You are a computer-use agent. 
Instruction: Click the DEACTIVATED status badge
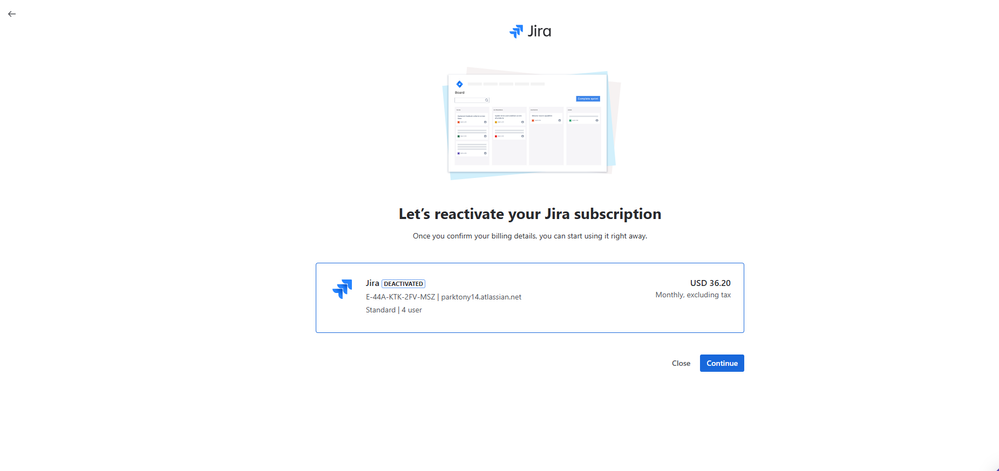tap(403, 284)
